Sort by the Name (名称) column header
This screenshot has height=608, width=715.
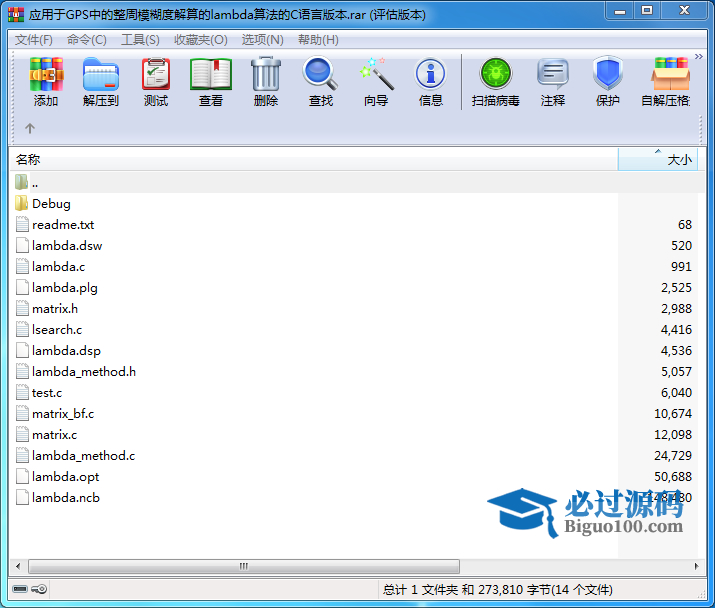tap(314, 160)
